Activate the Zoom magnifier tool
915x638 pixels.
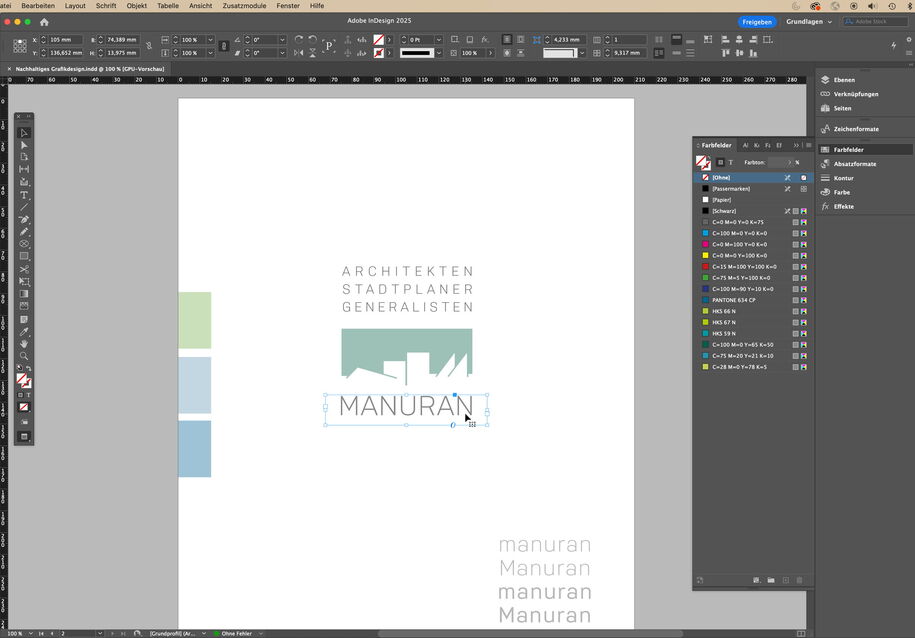(x=25, y=356)
